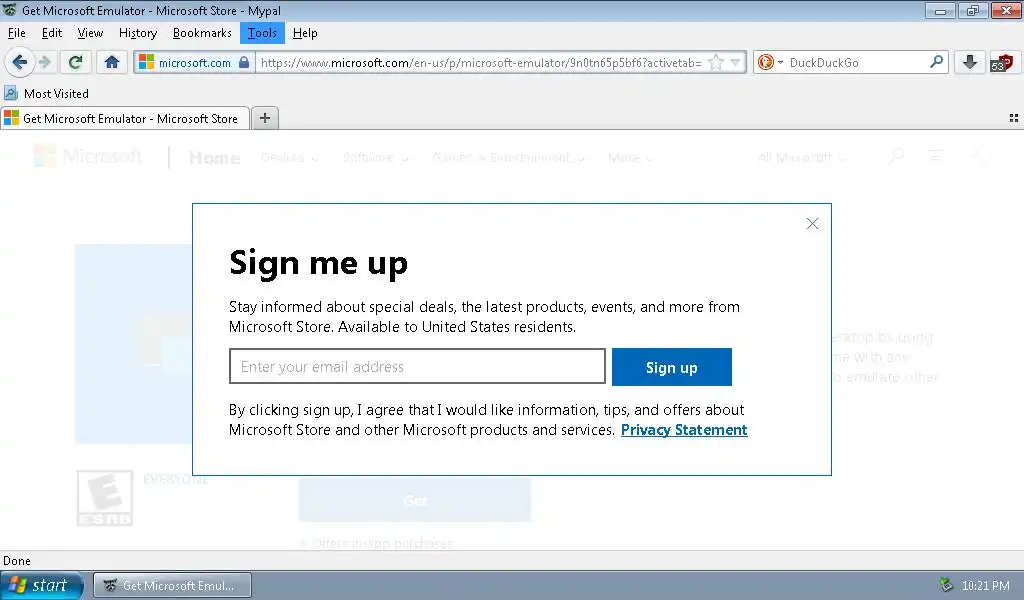Click the taskbar clock showing 10:21 PM

pos(985,586)
